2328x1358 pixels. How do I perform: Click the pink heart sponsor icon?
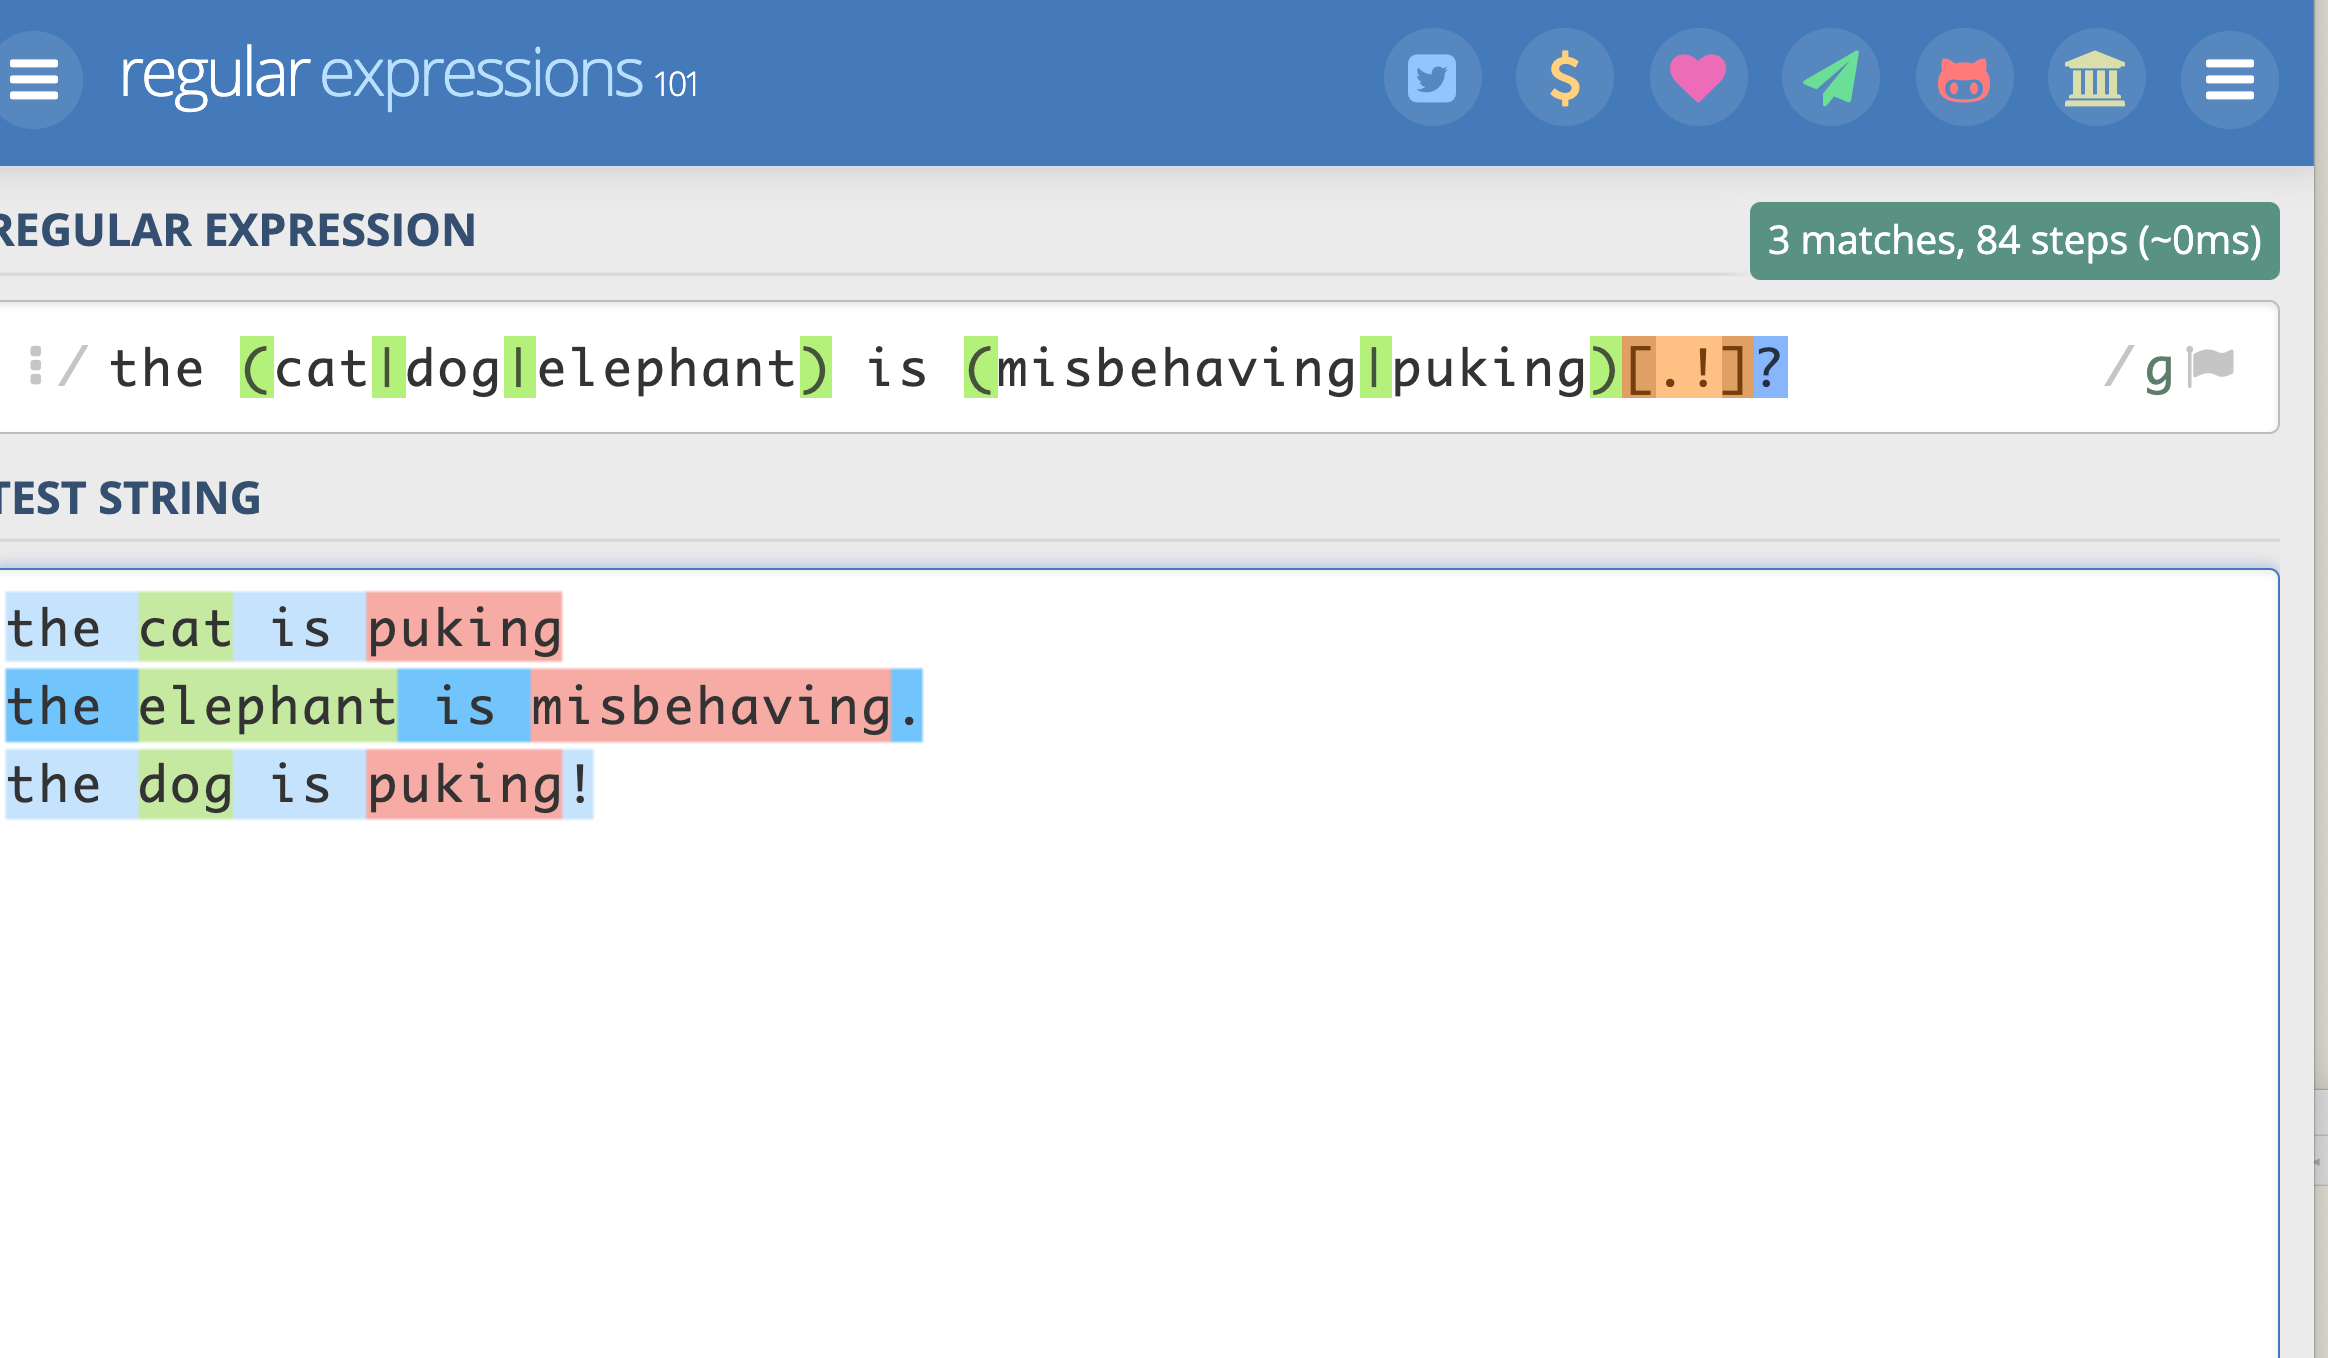1698,79
